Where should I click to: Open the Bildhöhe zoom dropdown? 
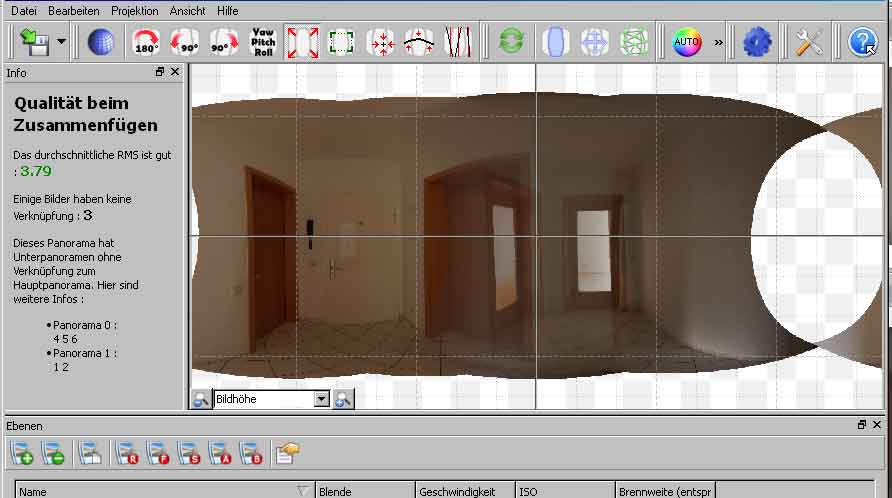[321, 399]
